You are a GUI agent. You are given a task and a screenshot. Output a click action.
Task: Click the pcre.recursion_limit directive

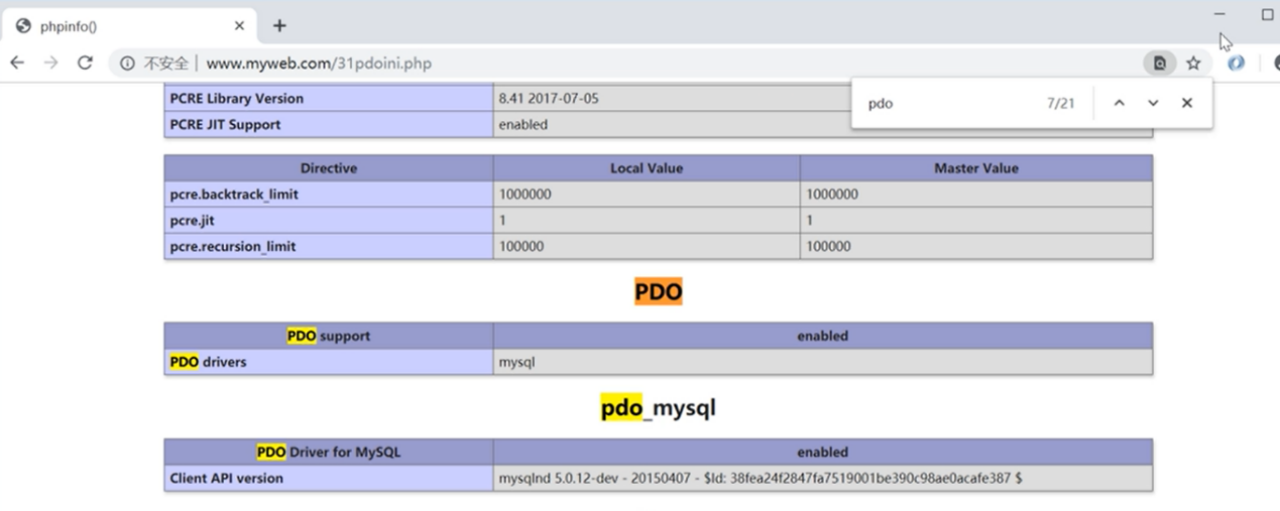tap(233, 246)
